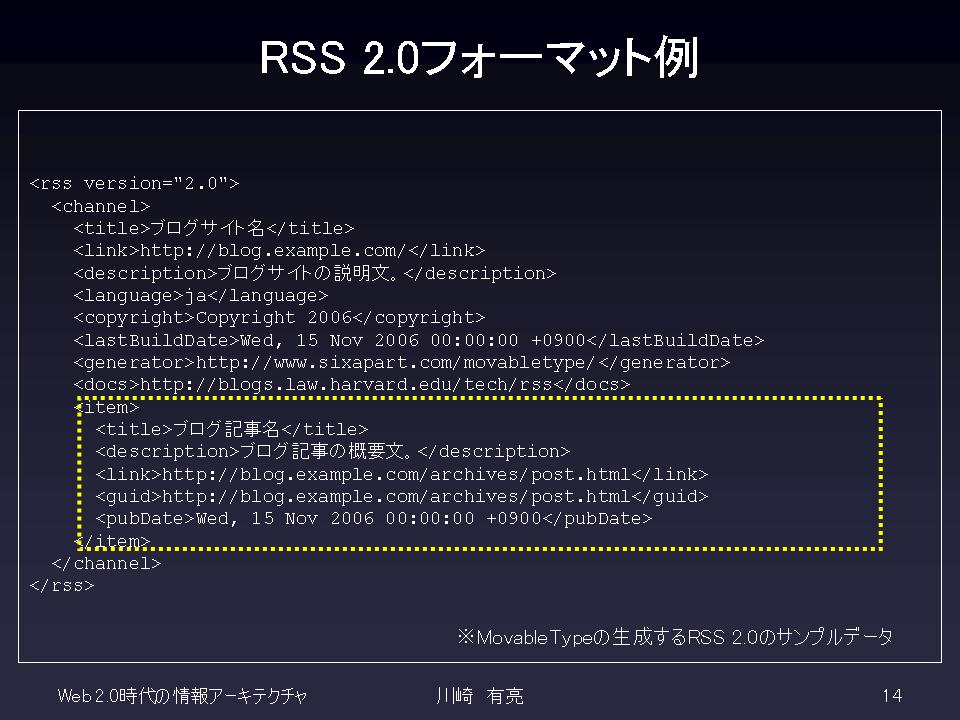Image resolution: width=960 pixels, height=720 pixels.
Task: Click the guid line with archives/post.html
Action: [402, 497]
